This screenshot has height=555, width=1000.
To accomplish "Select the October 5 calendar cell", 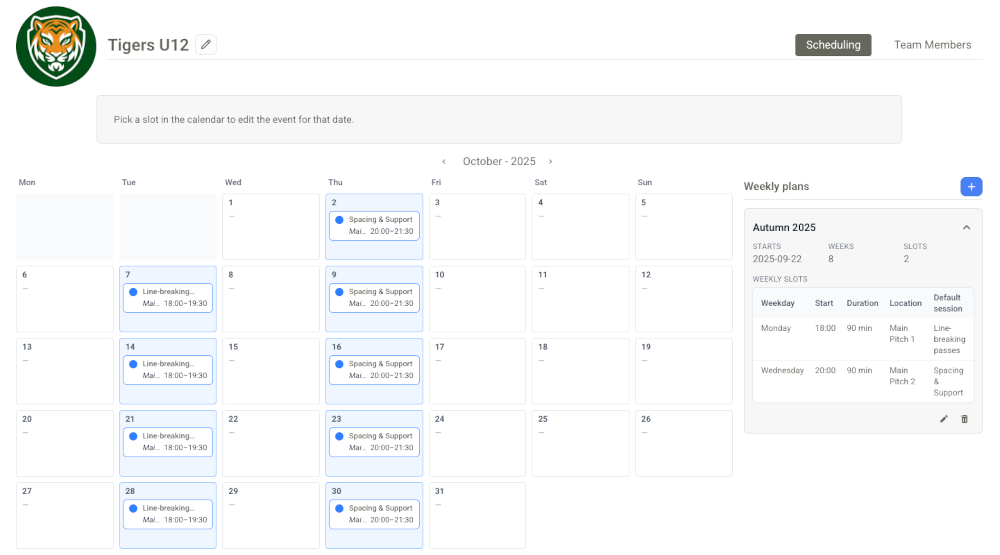I will pos(684,226).
